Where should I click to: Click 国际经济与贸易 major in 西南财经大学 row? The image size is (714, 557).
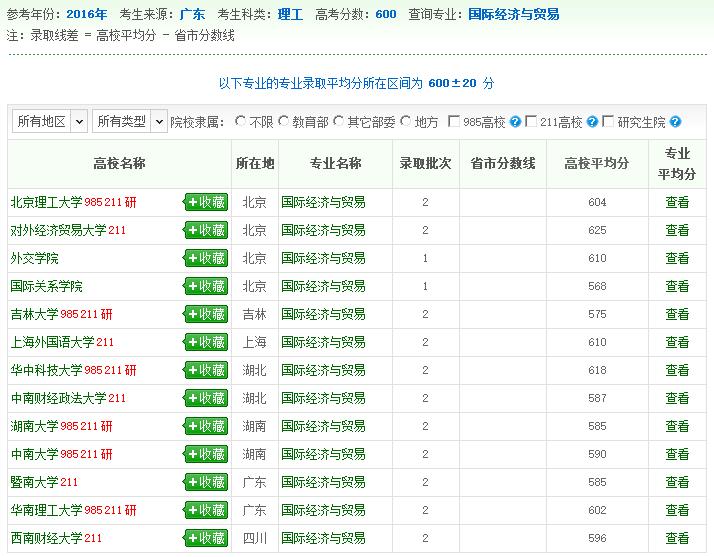tap(323, 538)
